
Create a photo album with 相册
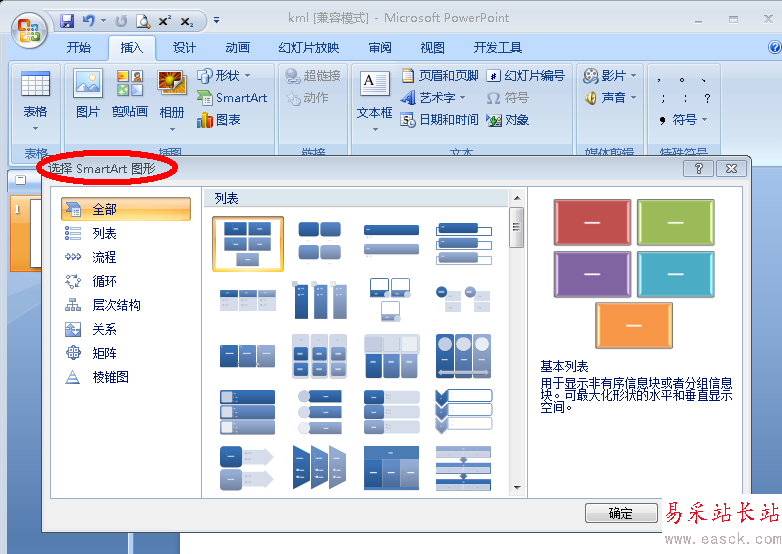[172, 101]
